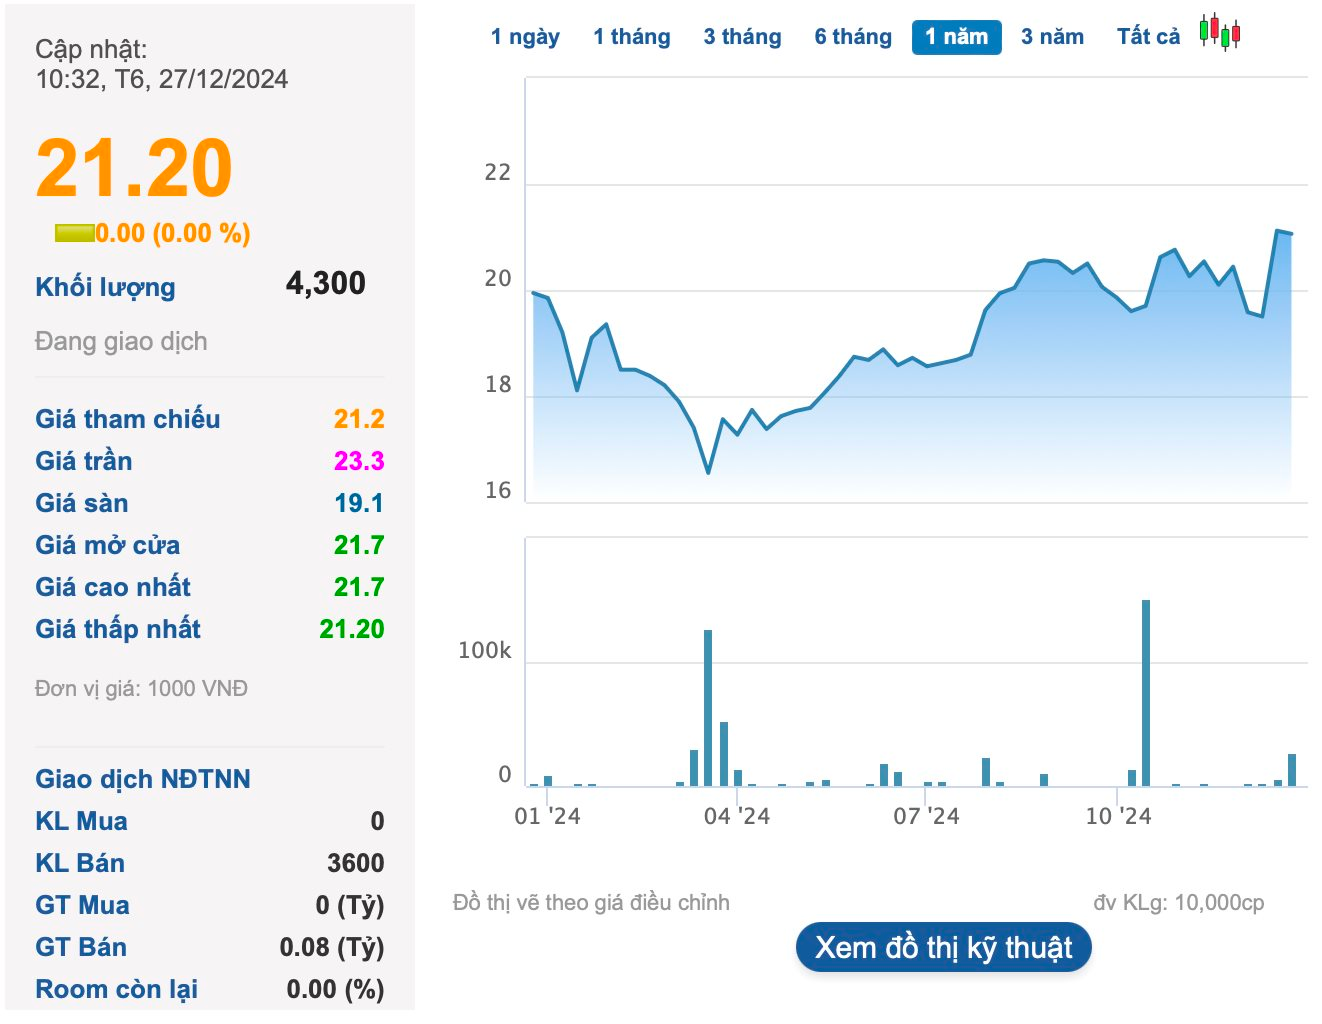The width and height of the screenshot is (1322, 1024).
Task: Click the ceiling price value 23.3
Action: 359,461
